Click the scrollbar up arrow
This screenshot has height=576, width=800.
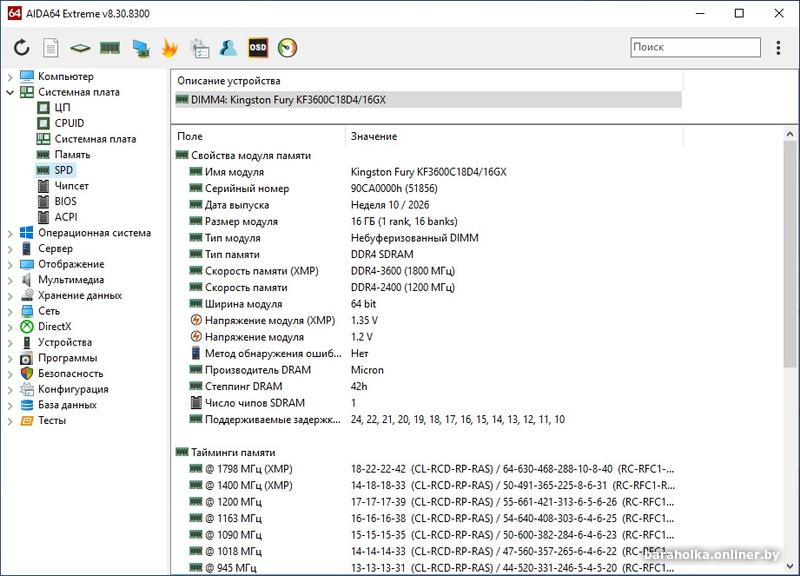click(790, 134)
